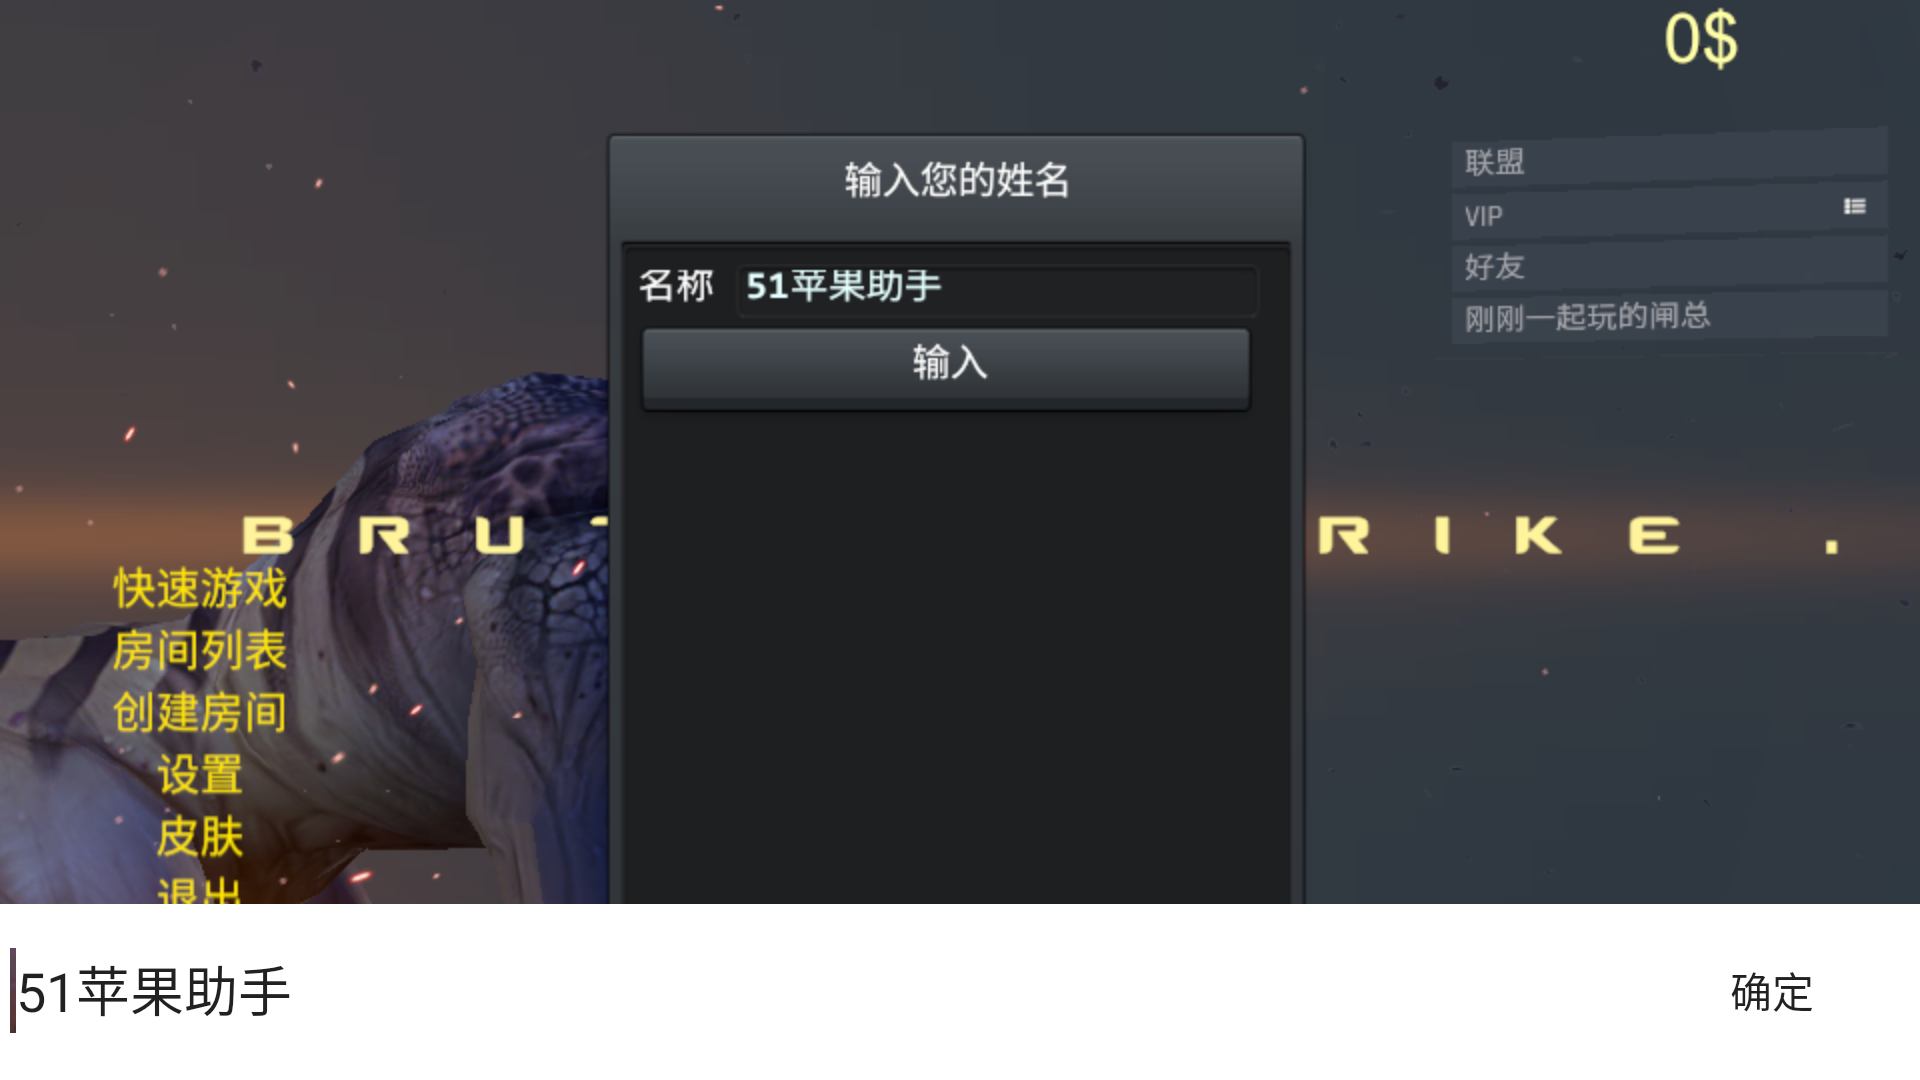The height and width of the screenshot is (1080, 1920).
Task: Select the 好友 tab
Action: point(1669,265)
